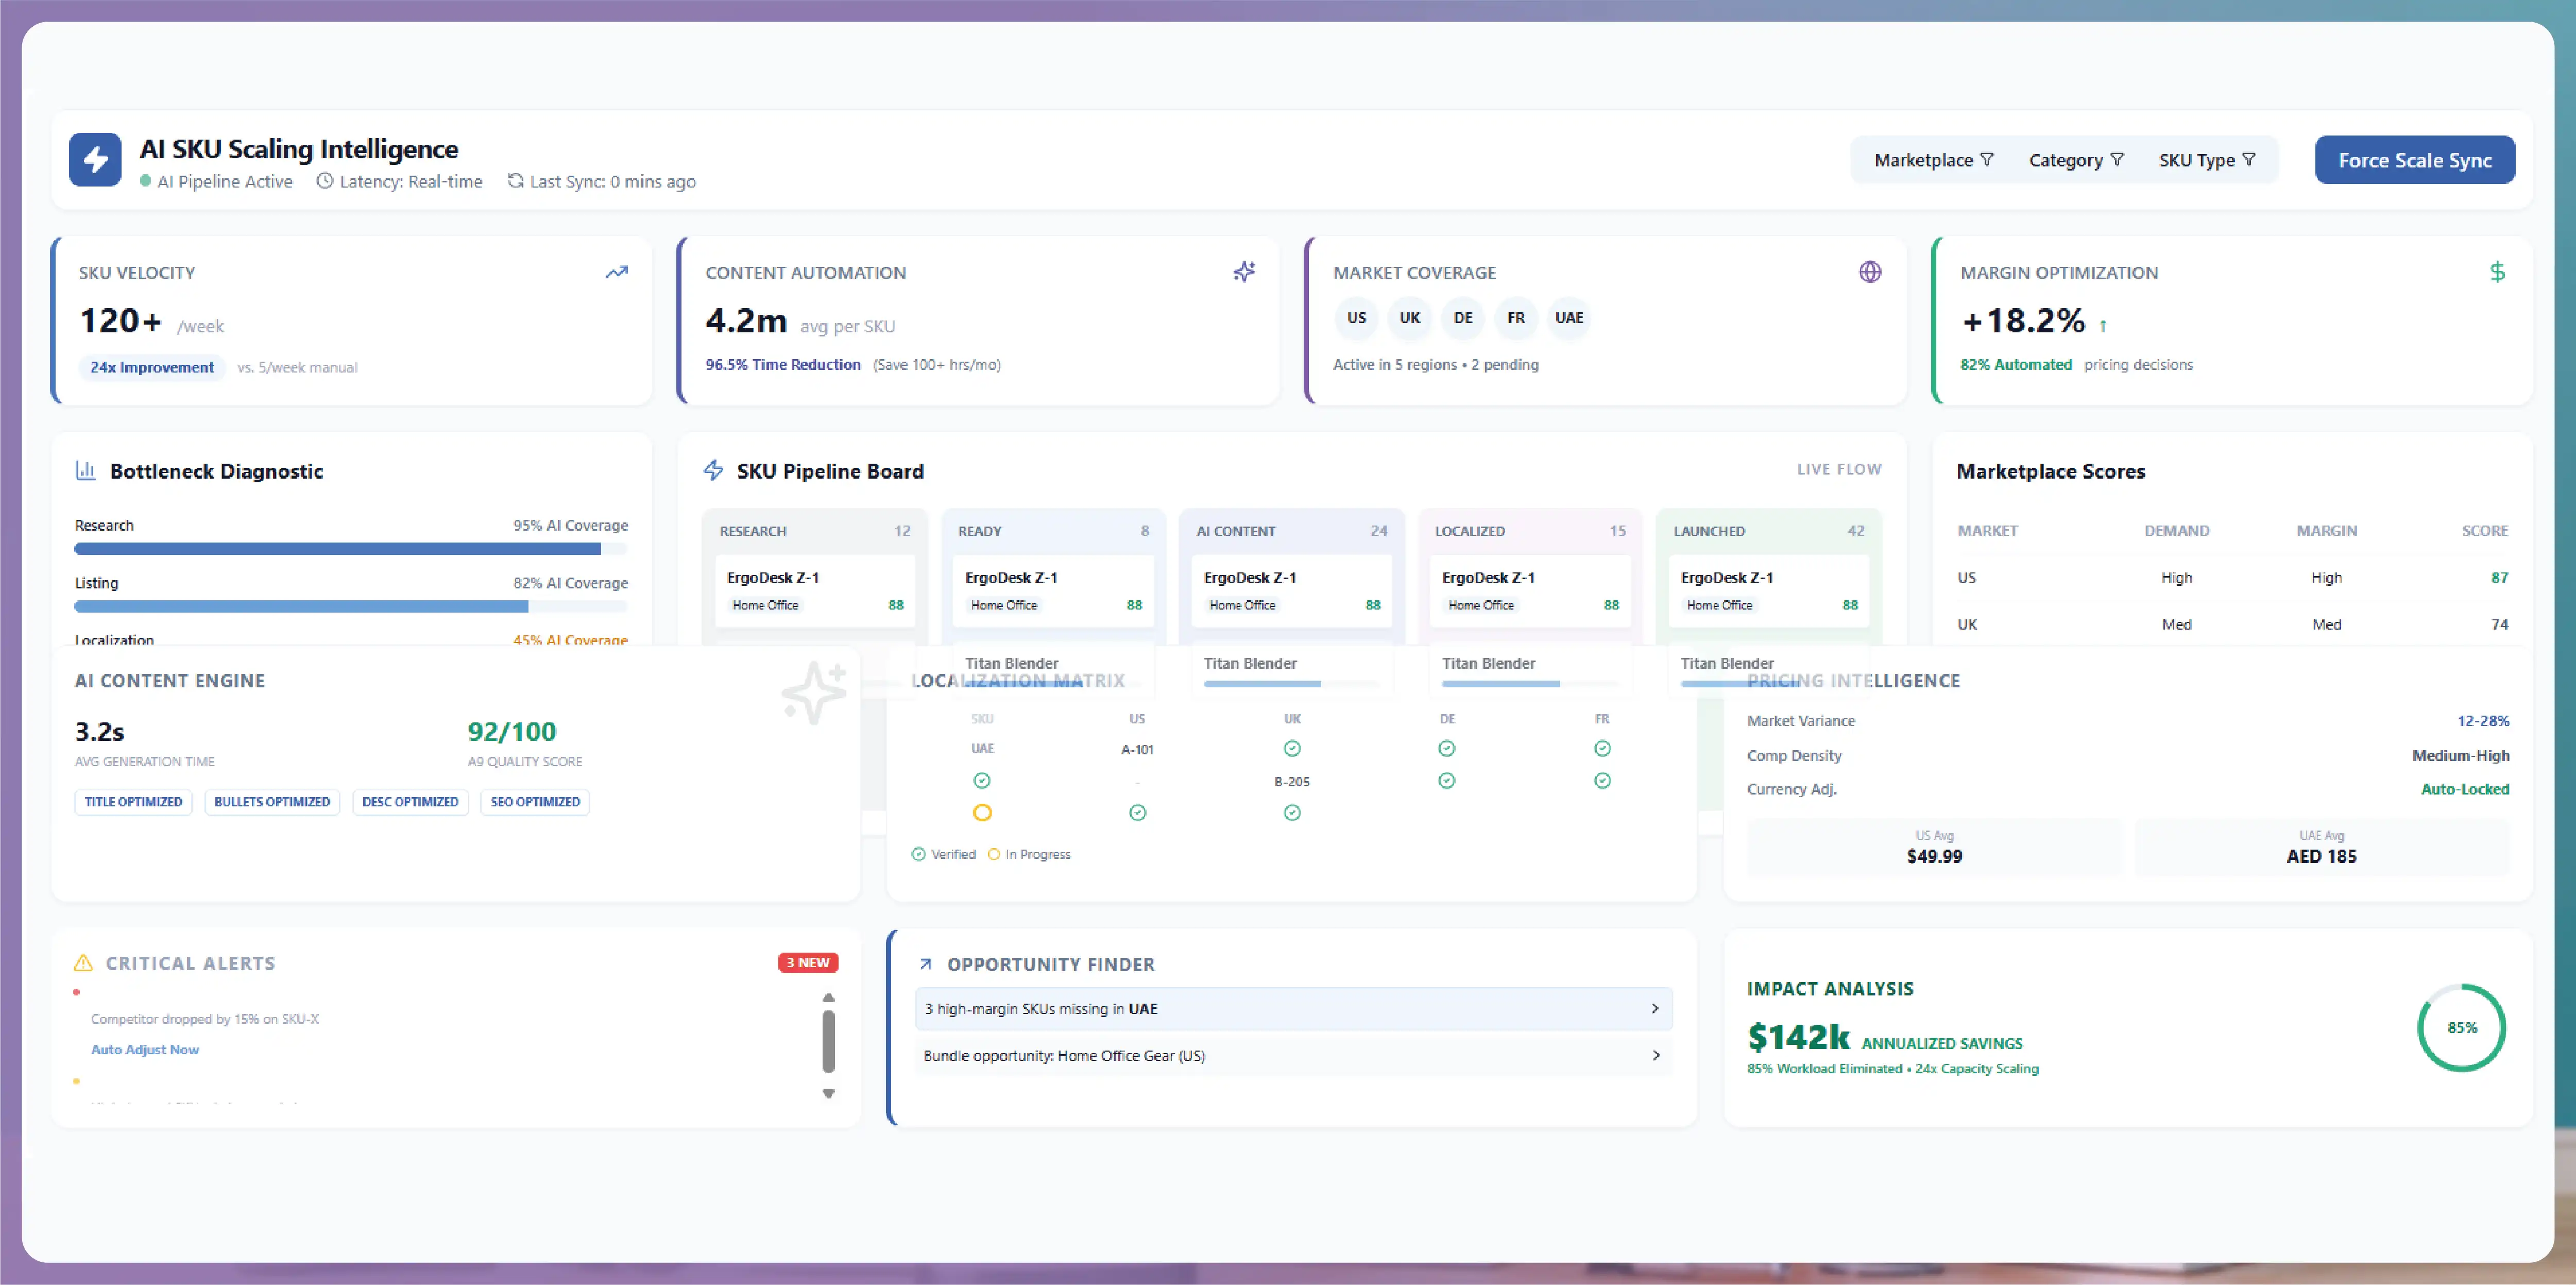Click the clock icon beside Latency

click(x=325, y=181)
